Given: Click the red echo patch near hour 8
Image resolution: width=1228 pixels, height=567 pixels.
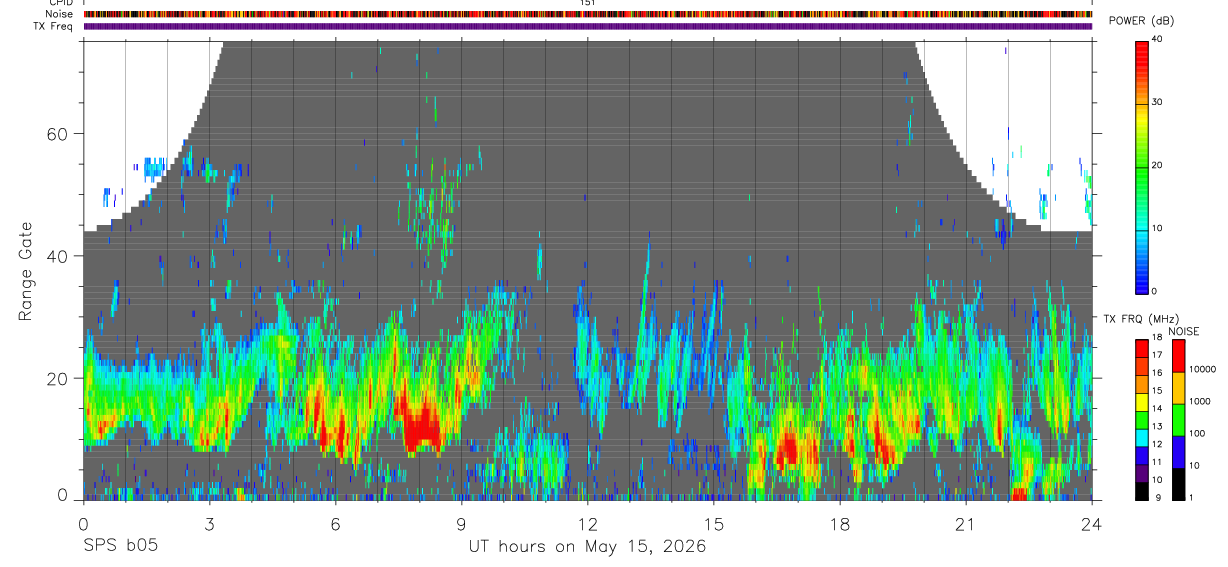Looking at the screenshot, I should point(422,423).
